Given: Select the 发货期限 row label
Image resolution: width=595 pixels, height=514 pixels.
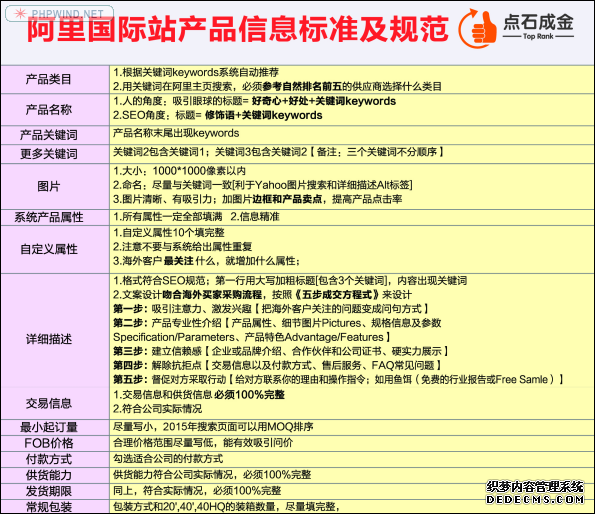Looking at the screenshot, I should click(49, 491).
